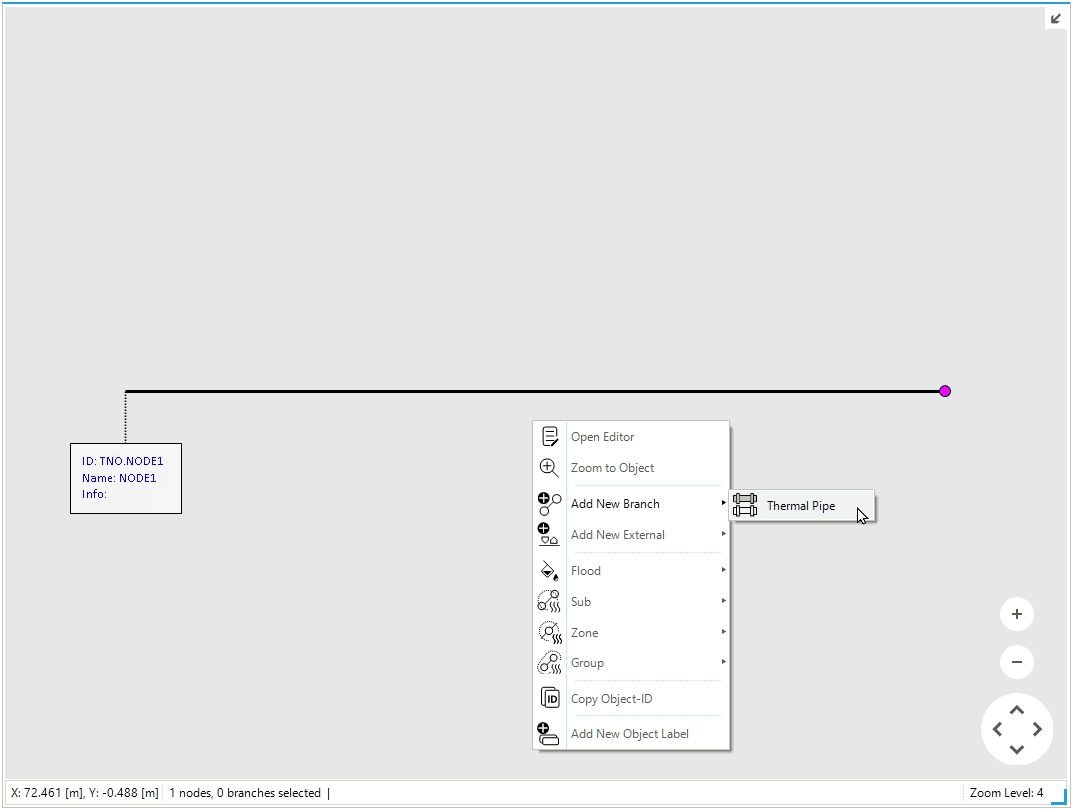Click the collapse arrow icon at top right

[x=1056, y=18]
